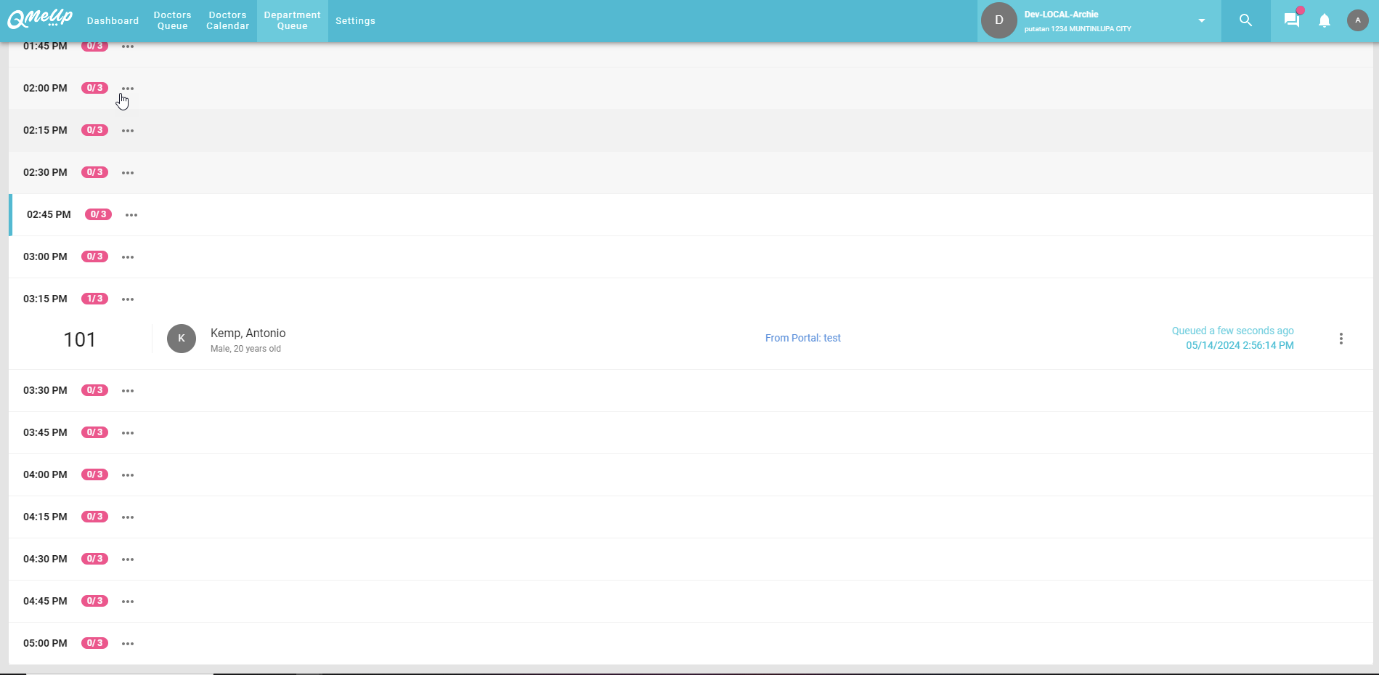Expand the Dev-LOCAL-Archie account dropdown arrow

[1201, 21]
